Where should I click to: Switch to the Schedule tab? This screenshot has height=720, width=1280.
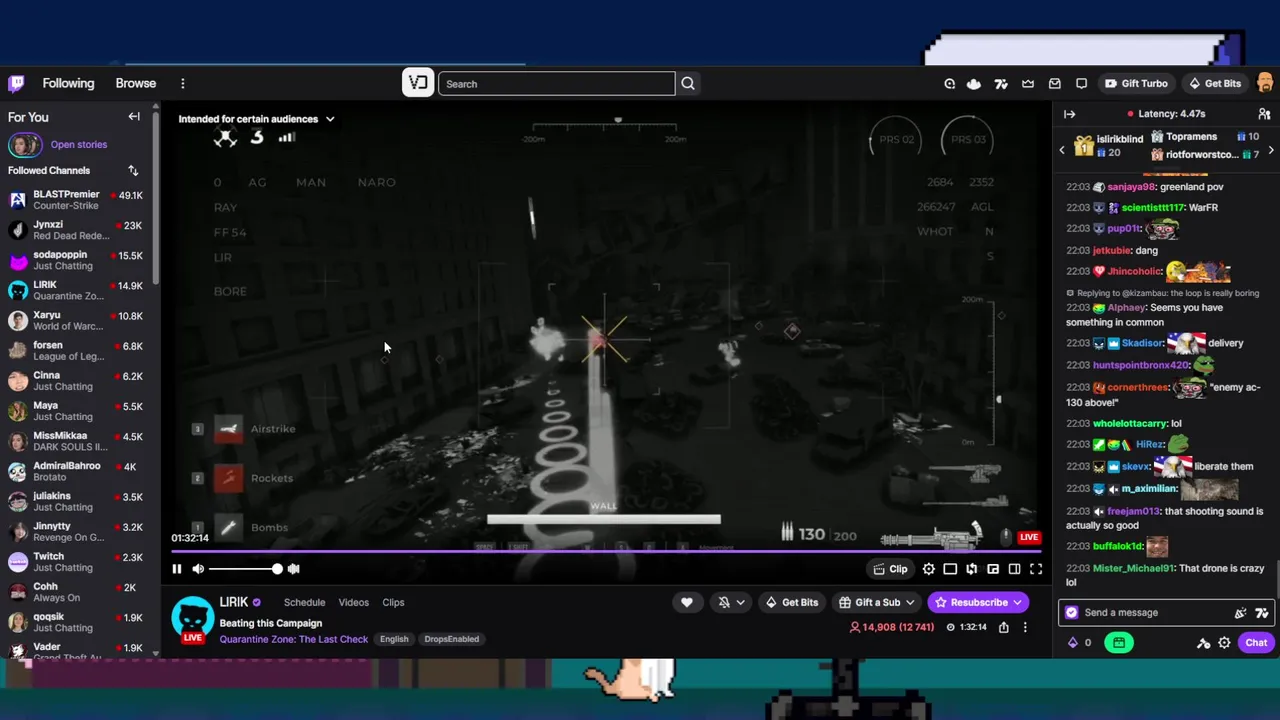[x=304, y=602]
